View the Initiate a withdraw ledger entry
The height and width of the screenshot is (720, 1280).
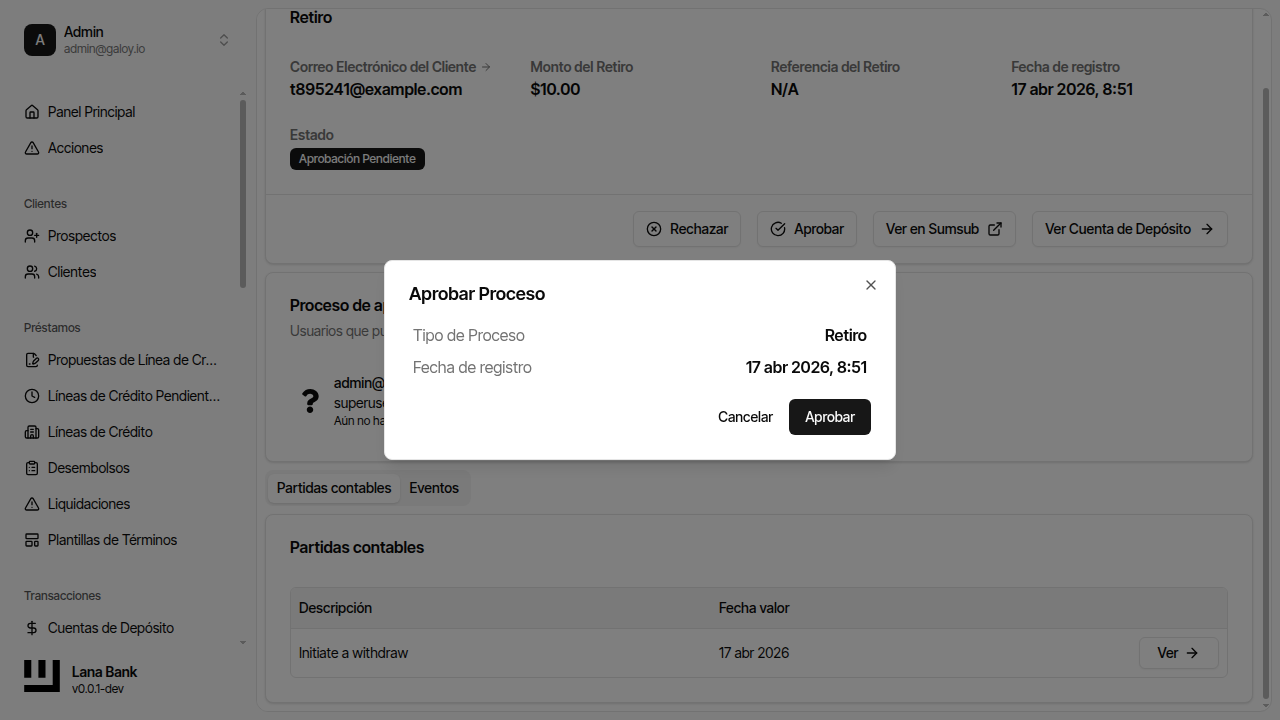point(1178,653)
